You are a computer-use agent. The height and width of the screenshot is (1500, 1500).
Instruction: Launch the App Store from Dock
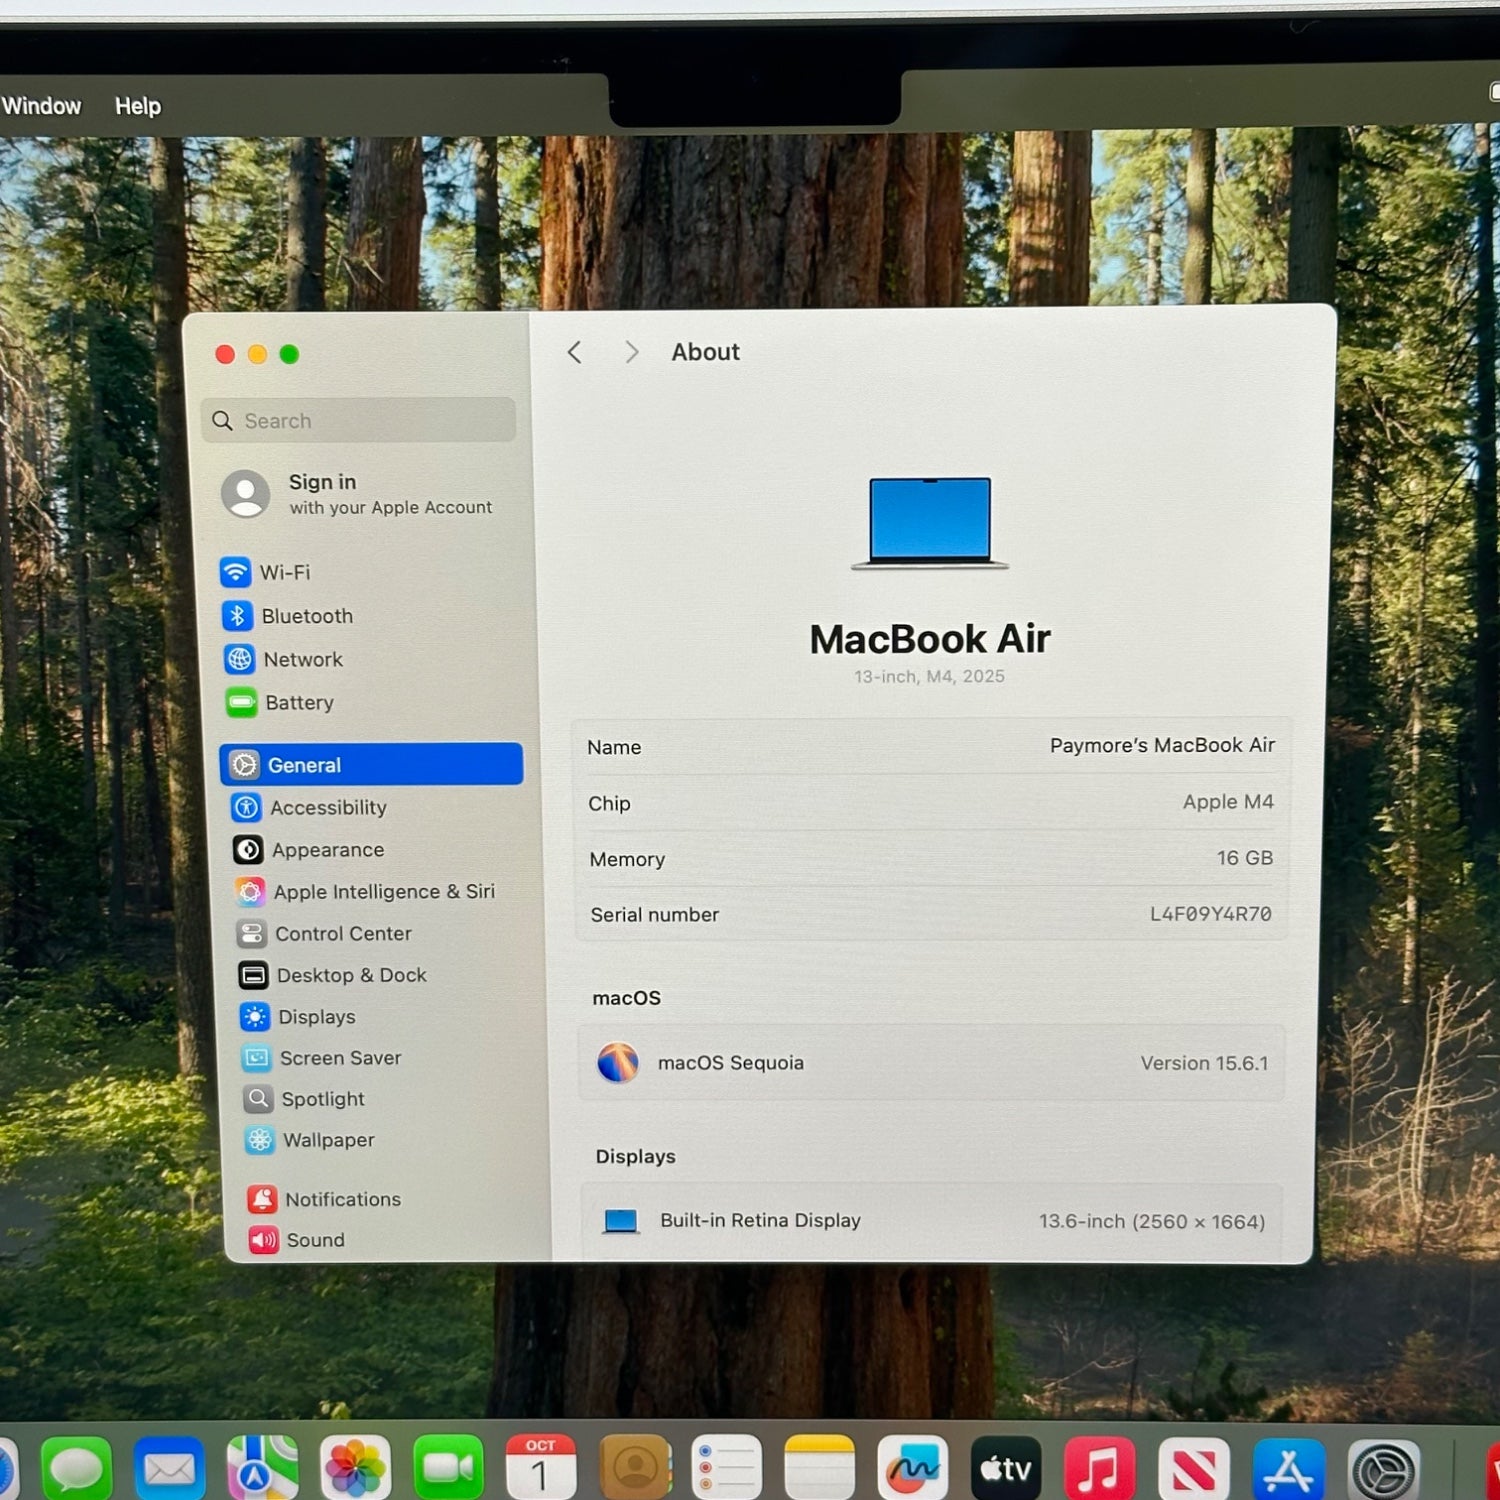point(1288,1469)
